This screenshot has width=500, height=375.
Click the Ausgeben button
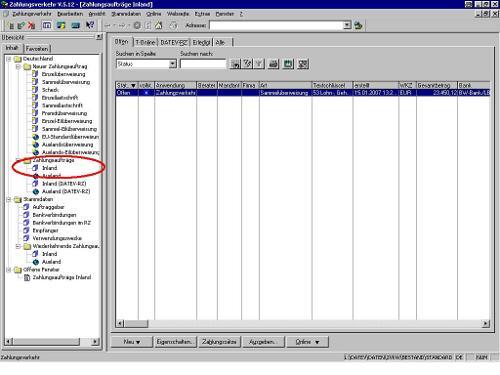tap(263, 342)
